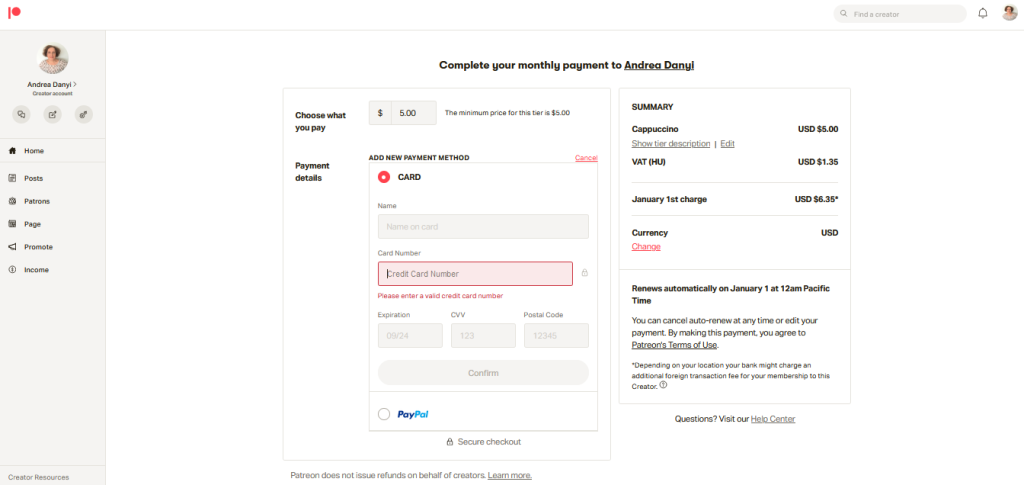Click the sidebar profile photo
This screenshot has height=485, width=1024.
pyautogui.click(x=53, y=59)
